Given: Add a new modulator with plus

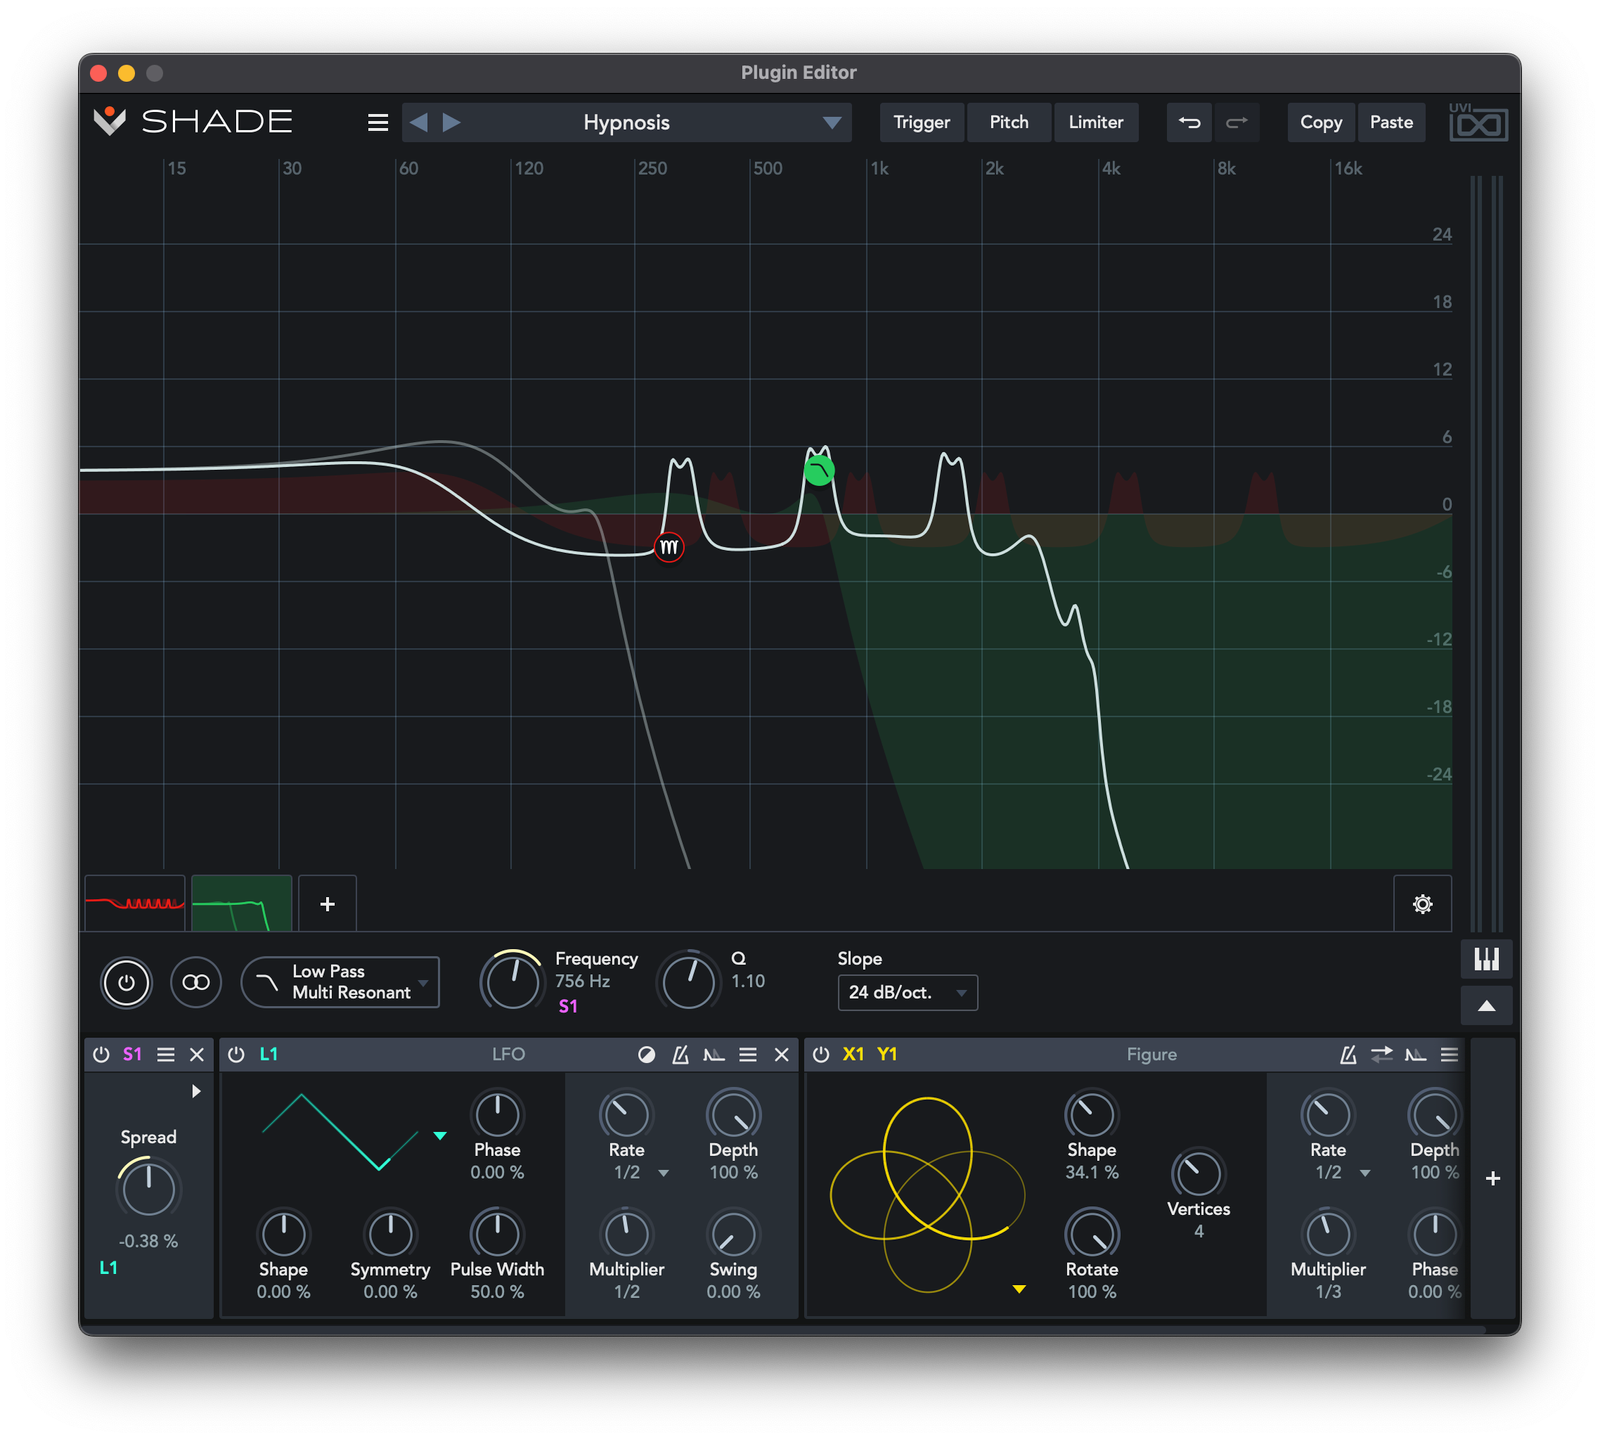Looking at the screenshot, I should [1493, 1178].
